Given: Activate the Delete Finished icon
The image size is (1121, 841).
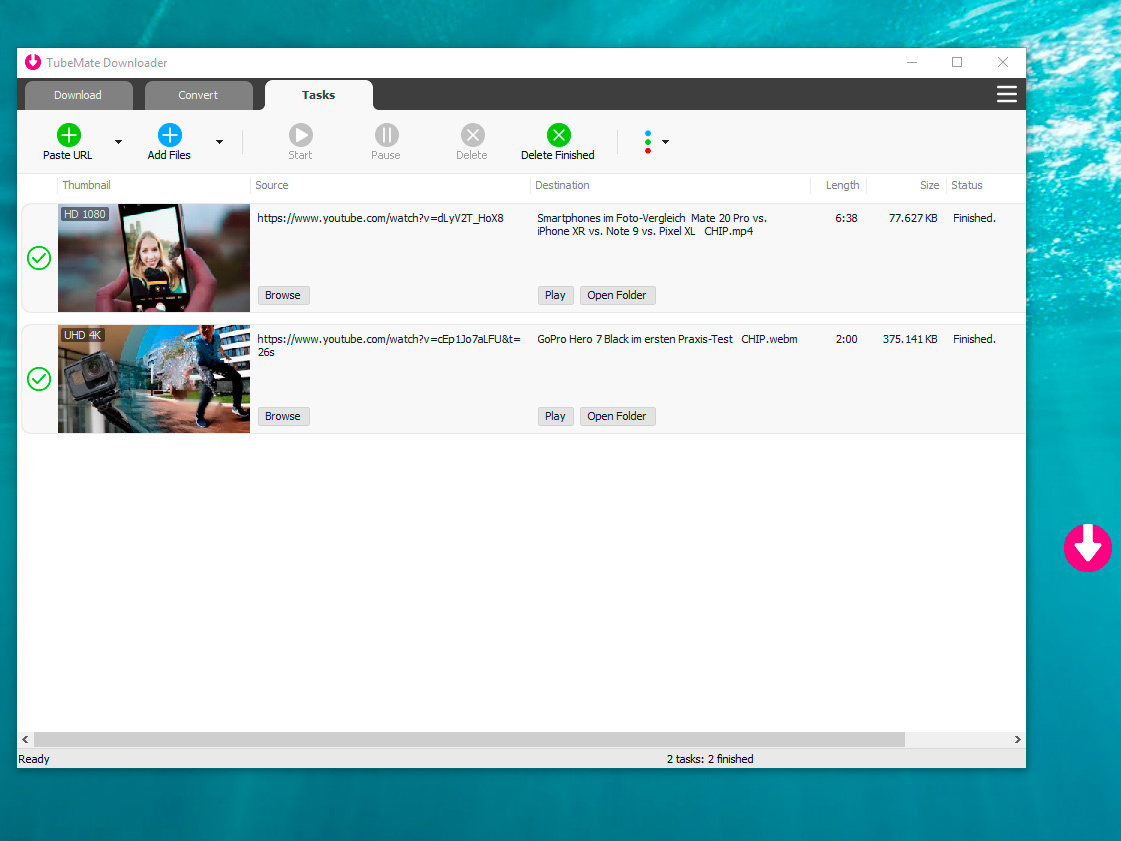Looking at the screenshot, I should pyautogui.click(x=558, y=133).
